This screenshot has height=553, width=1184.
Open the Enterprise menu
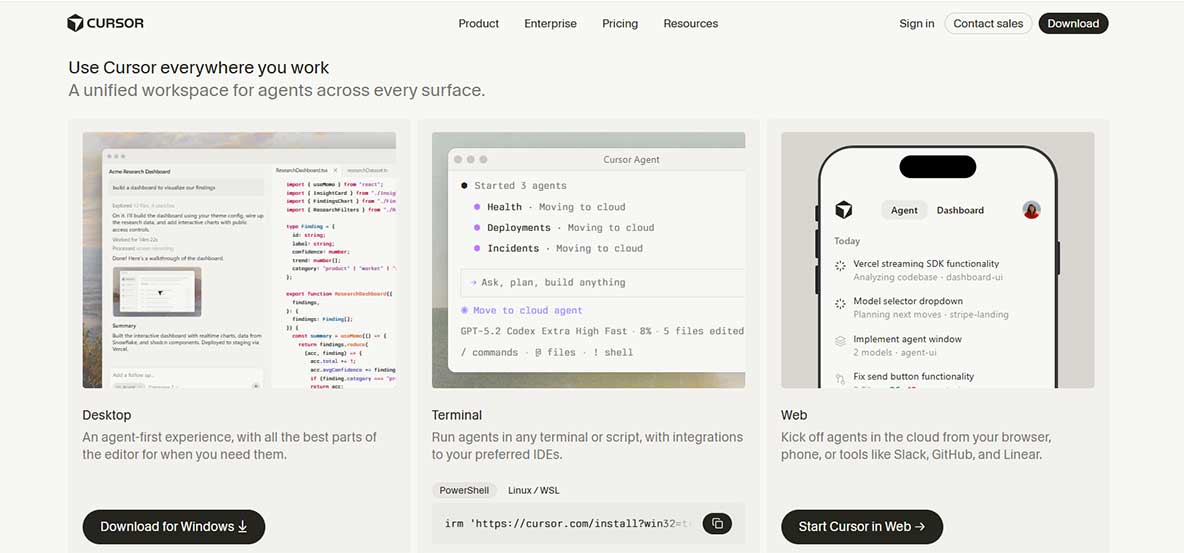pyautogui.click(x=550, y=23)
